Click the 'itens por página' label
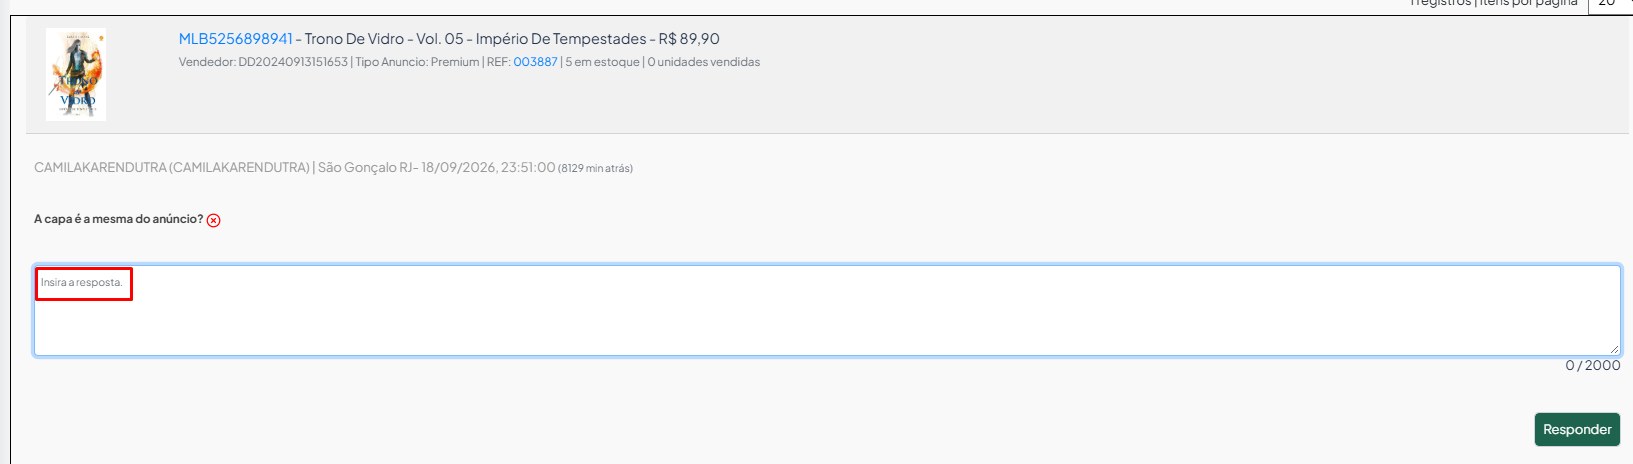 [x=1528, y=4]
